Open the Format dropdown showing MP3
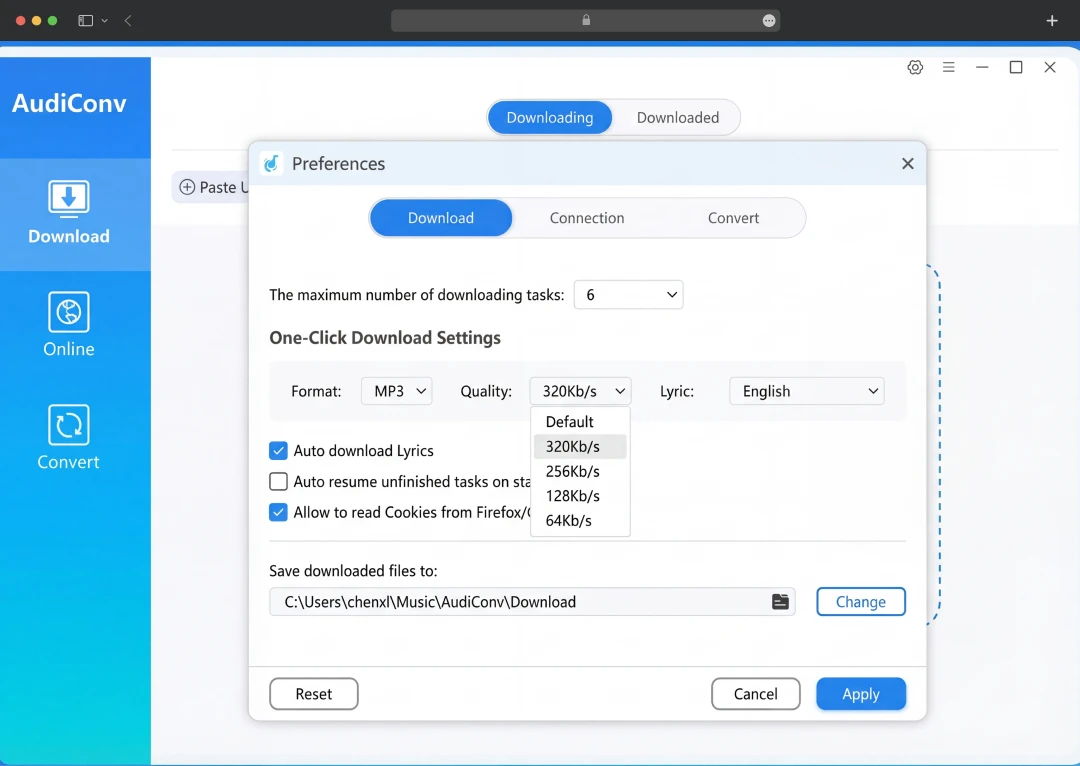This screenshot has height=766, width=1080. [396, 391]
